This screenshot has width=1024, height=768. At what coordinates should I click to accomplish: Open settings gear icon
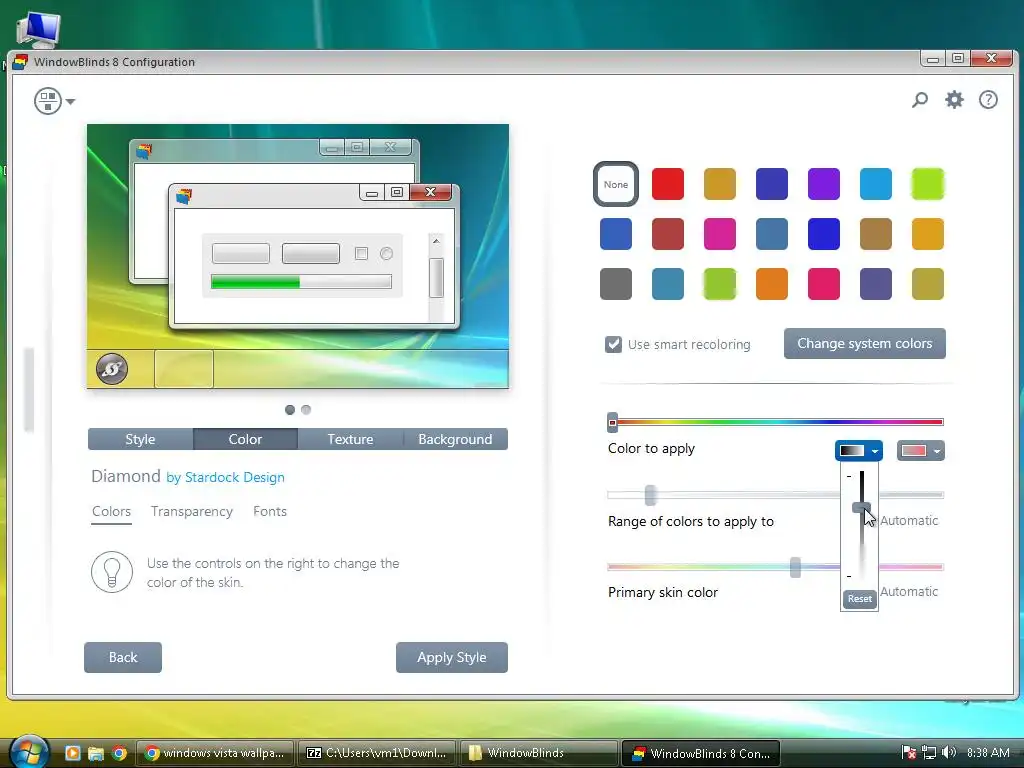point(954,100)
